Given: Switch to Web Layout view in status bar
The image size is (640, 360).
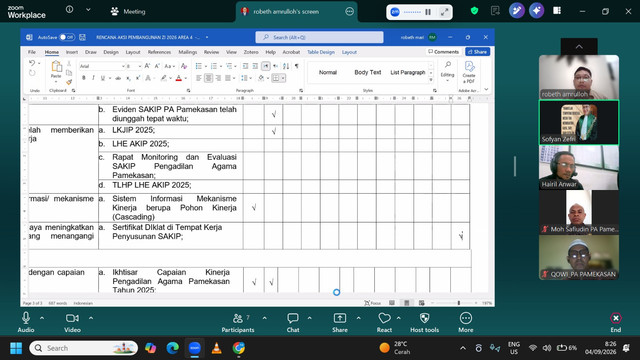Looking at the screenshot, I should point(422,303).
